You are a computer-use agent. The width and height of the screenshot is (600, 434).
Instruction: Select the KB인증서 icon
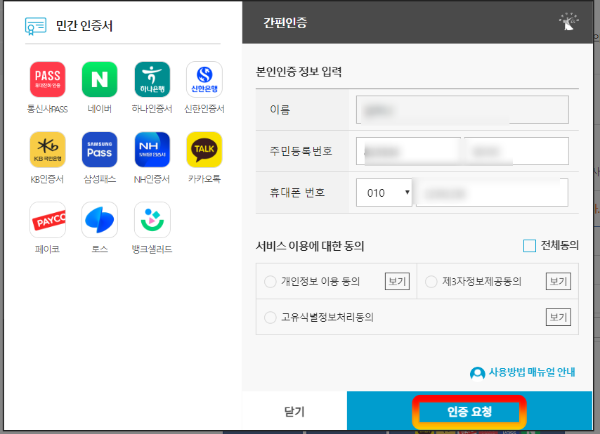(47, 150)
